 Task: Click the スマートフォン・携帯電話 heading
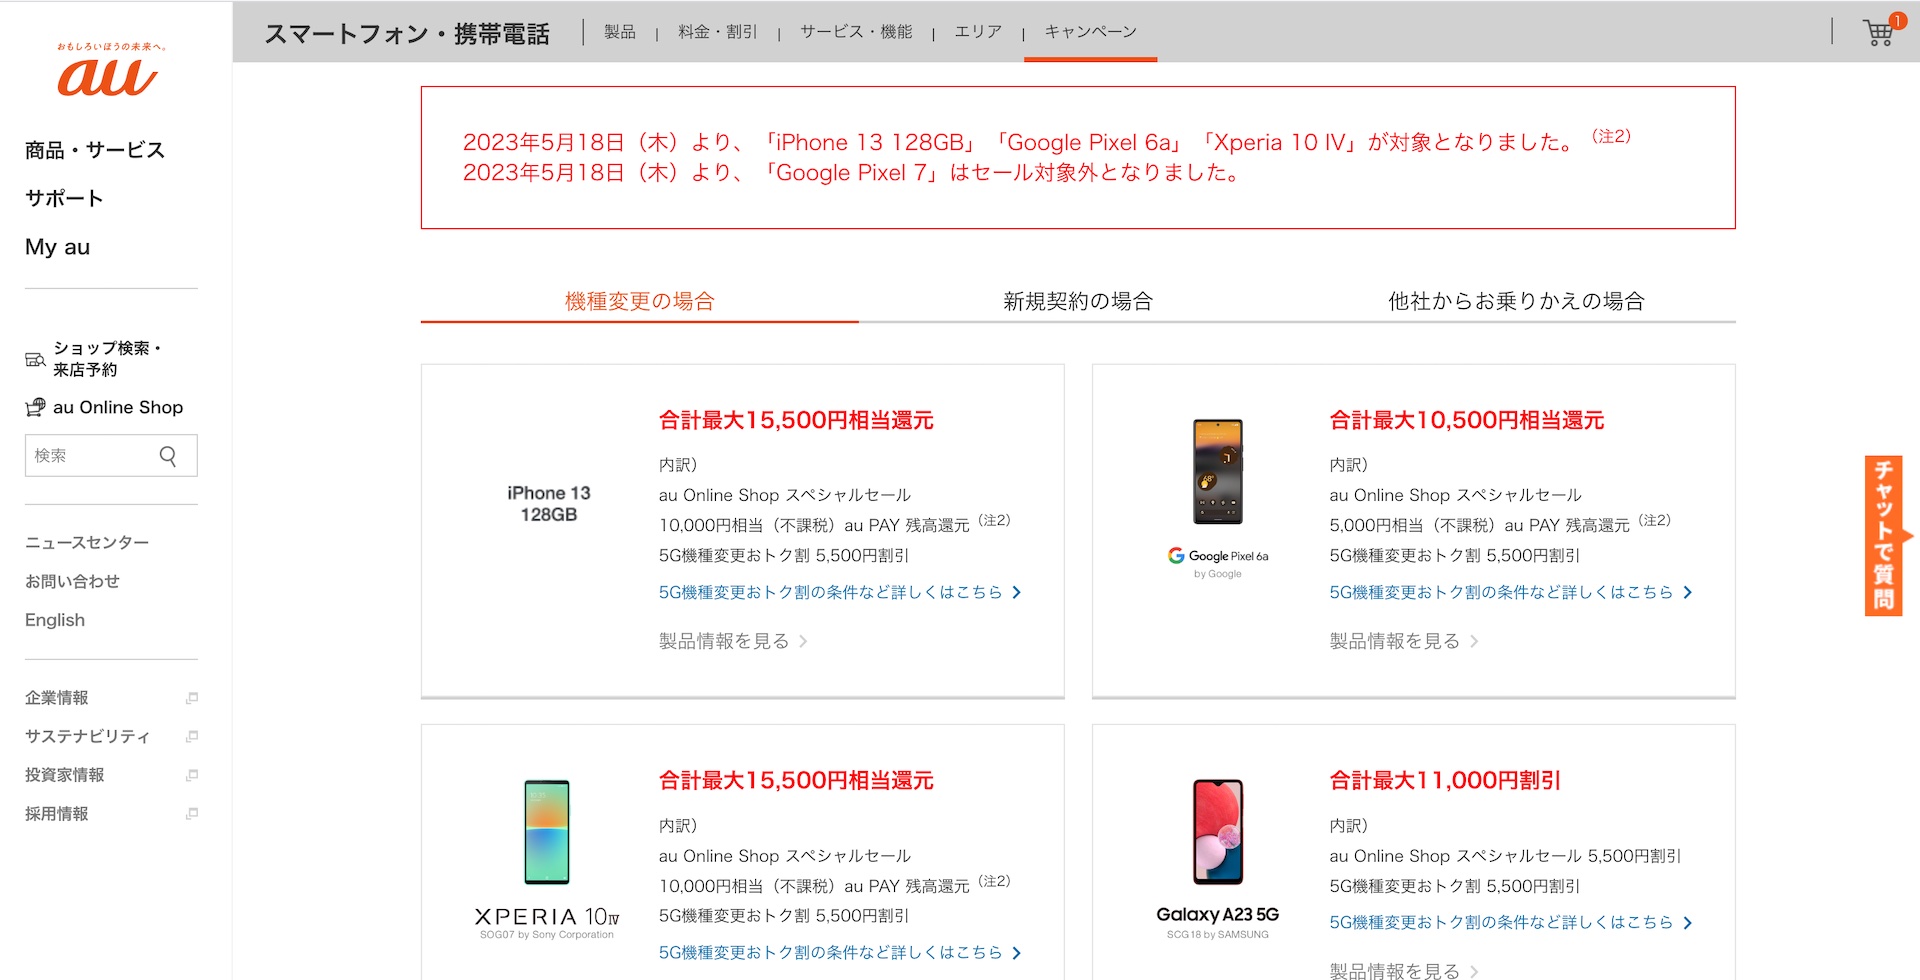407,33
